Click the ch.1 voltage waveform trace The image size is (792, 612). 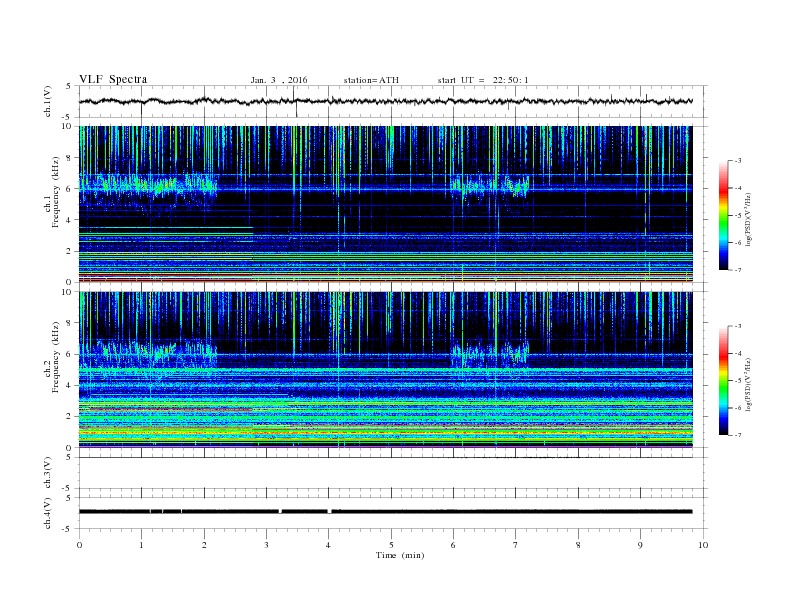pyautogui.click(x=385, y=101)
